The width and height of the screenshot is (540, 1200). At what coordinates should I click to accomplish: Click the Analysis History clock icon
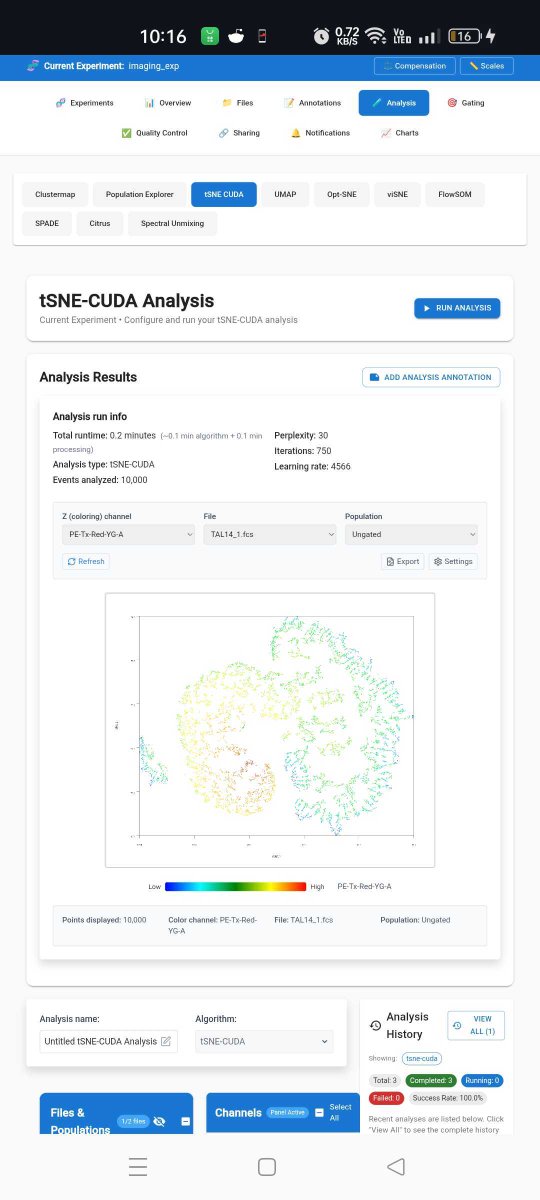pyautogui.click(x=375, y=1025)
